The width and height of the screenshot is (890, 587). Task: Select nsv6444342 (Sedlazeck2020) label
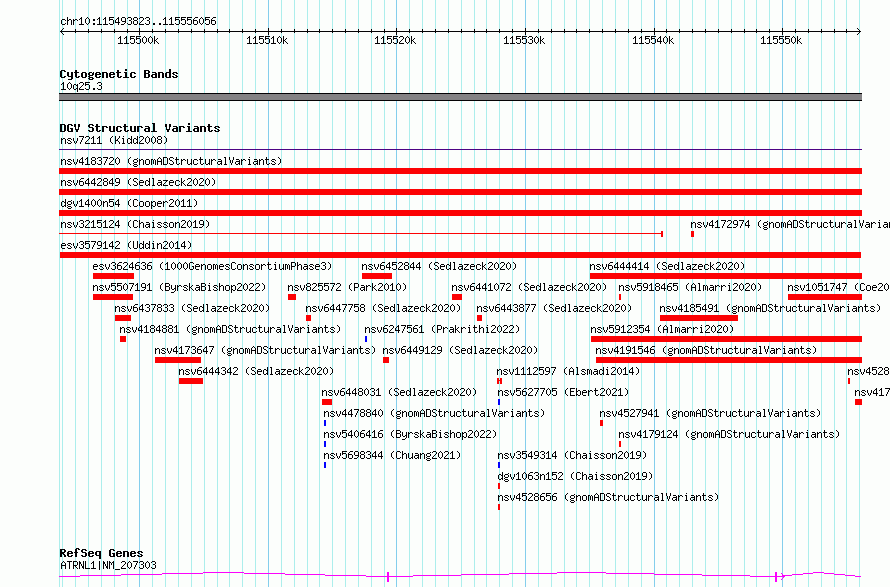[x=256, y=371]
